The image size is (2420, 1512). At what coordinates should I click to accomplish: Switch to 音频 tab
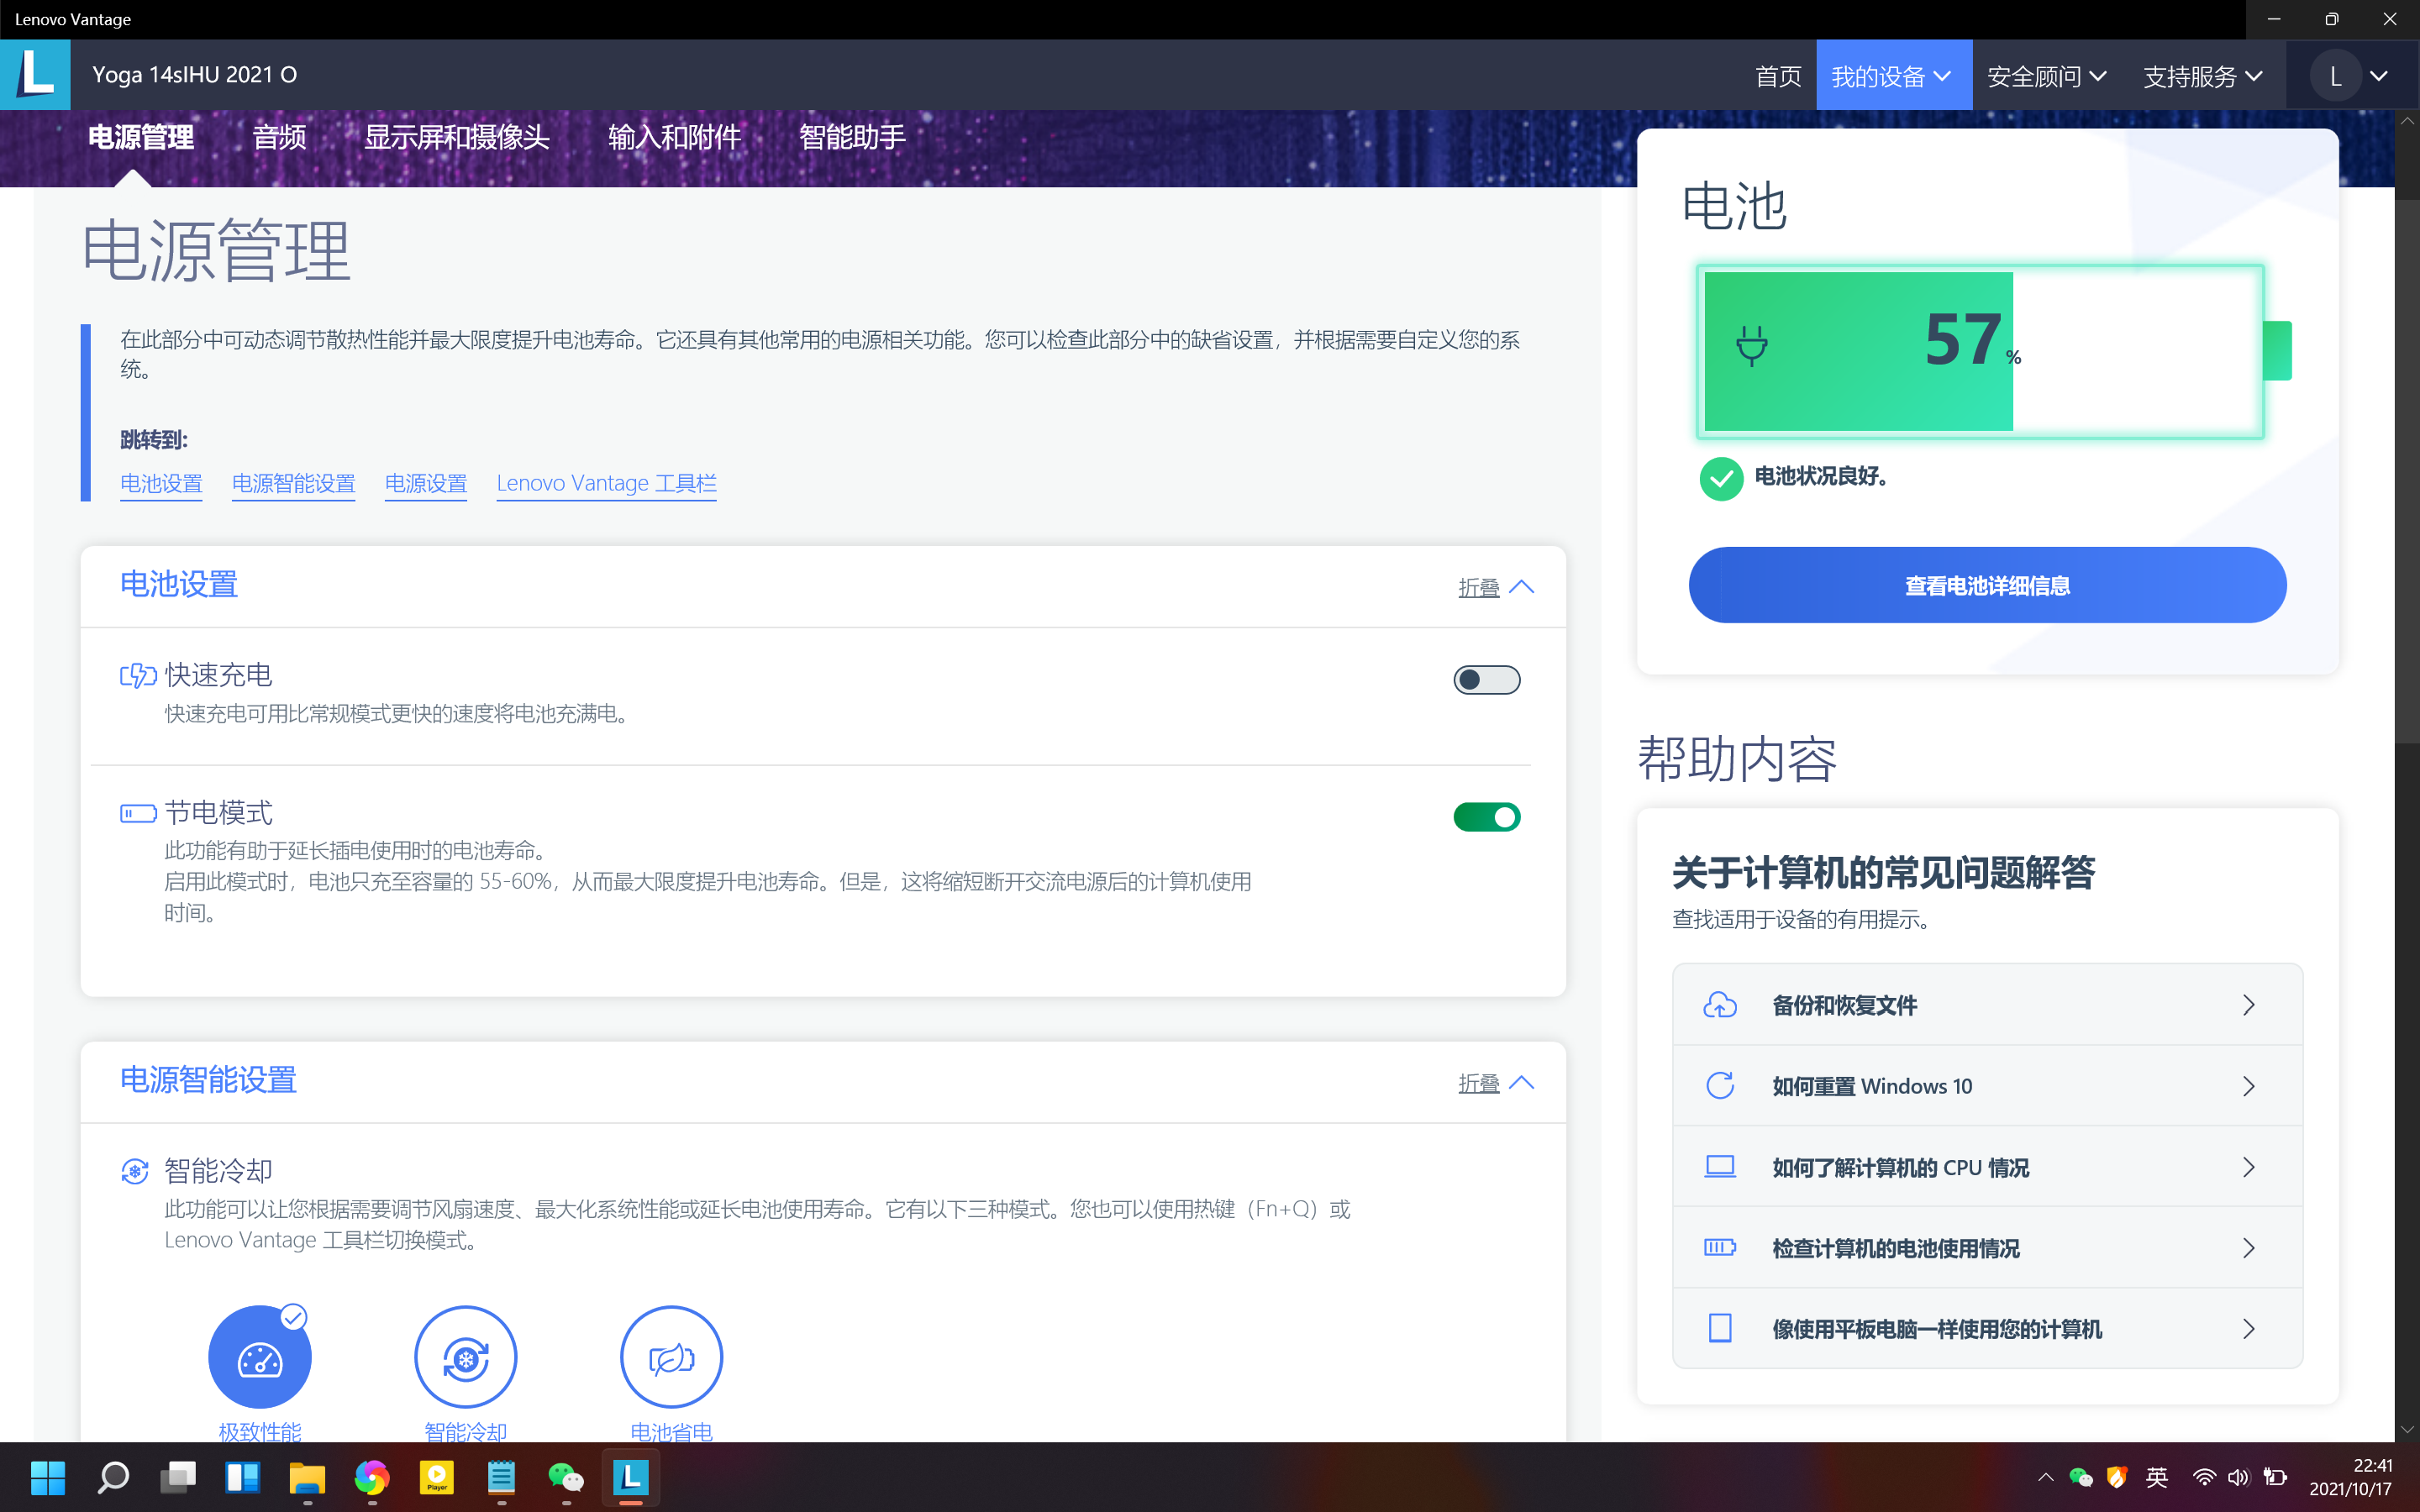tap(279, 137)
